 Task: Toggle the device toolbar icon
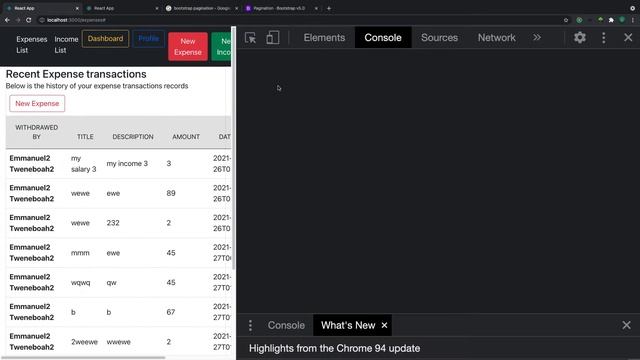point(273,38)
